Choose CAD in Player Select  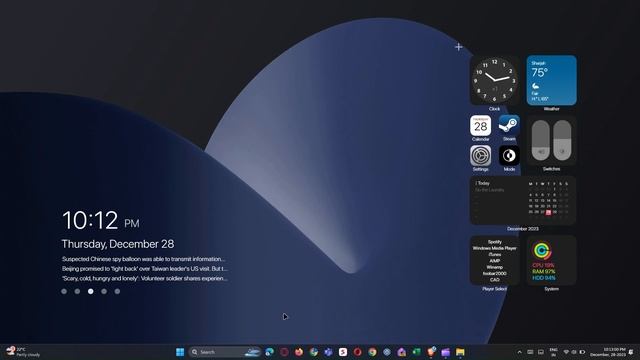(x=495, y=280)
